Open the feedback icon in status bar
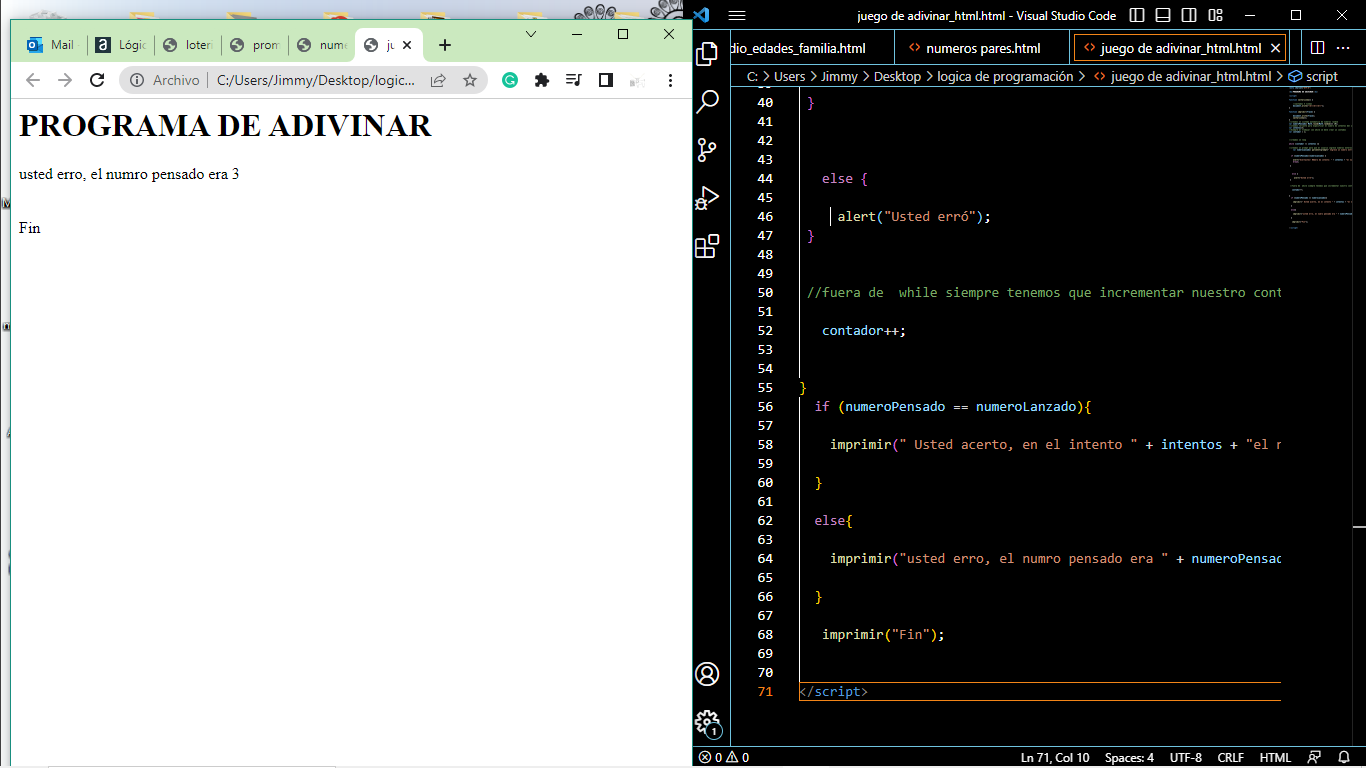The width and height of the screenshot is (1366, 768). point(1314,758)
